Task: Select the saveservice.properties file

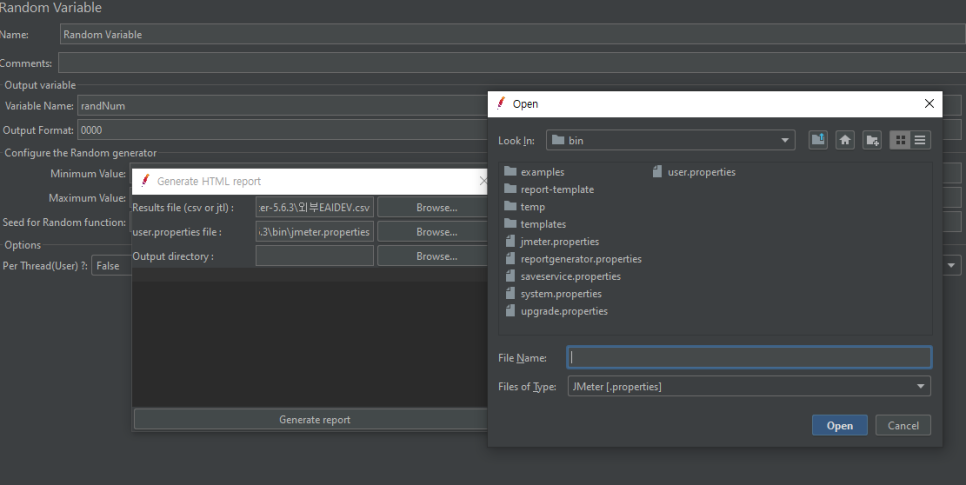Action: (x=562, y=276)
